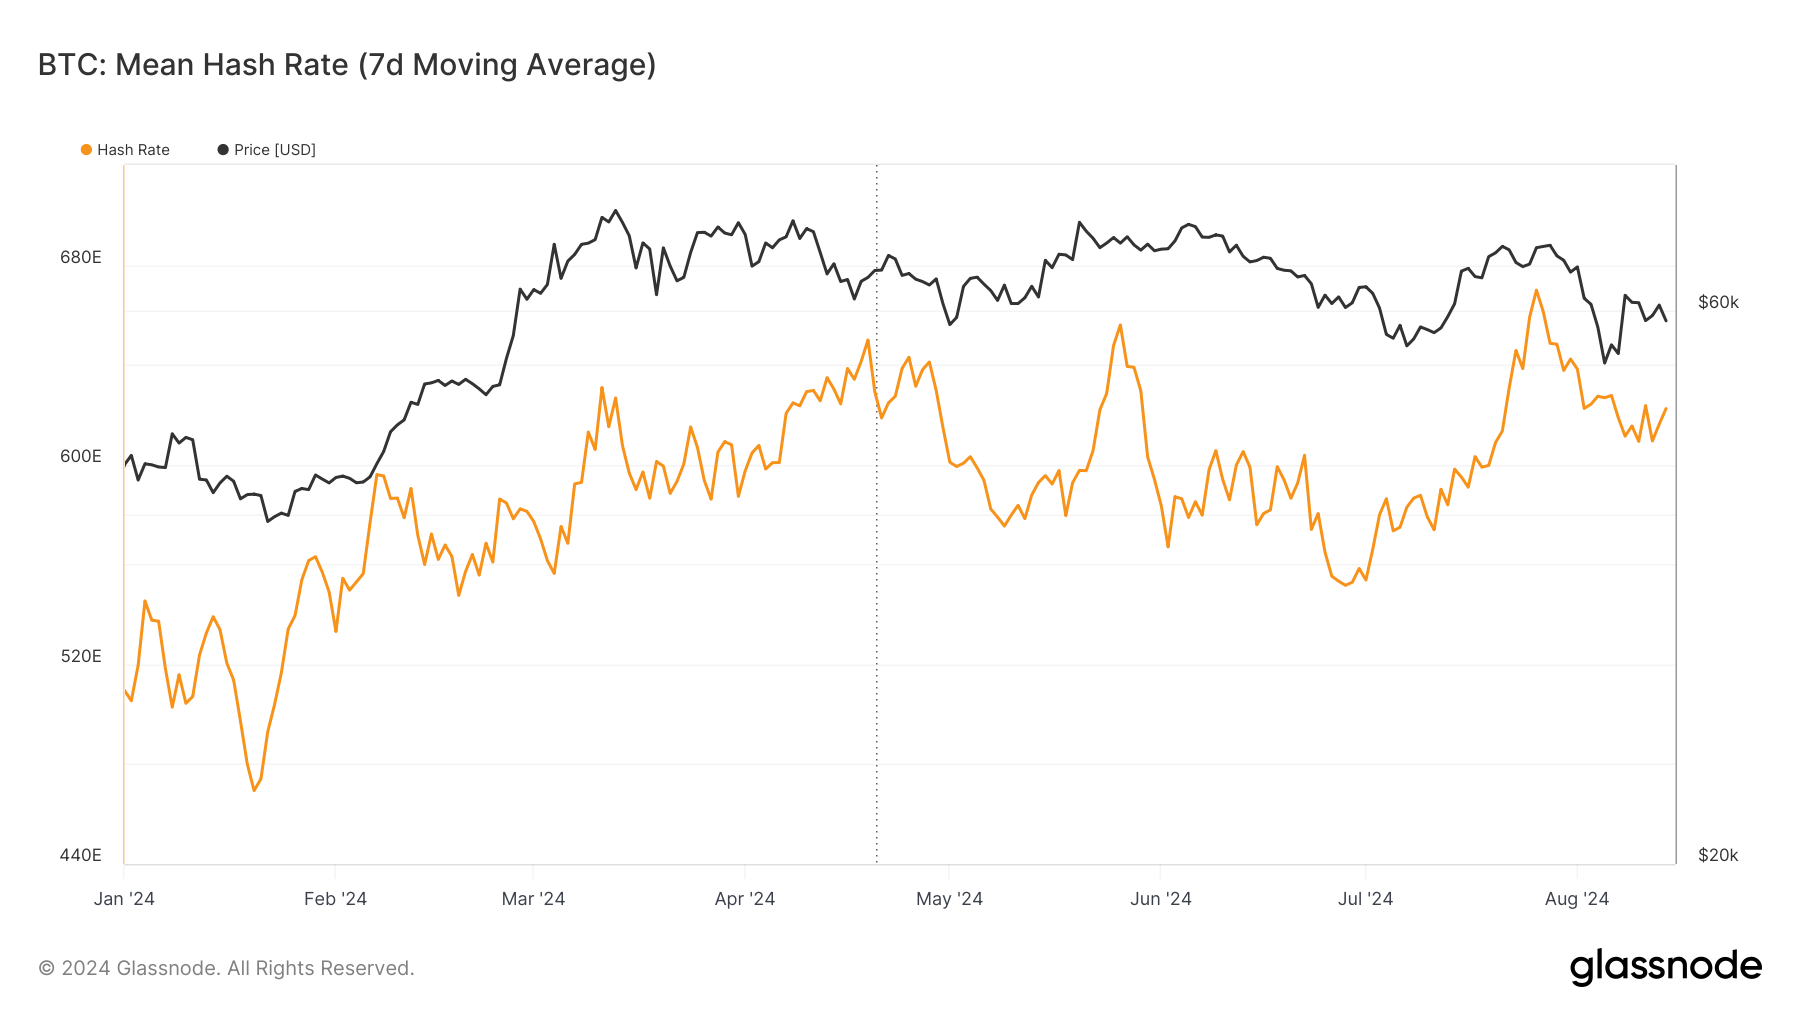Click the orange Hash Rate legend dot
The image size is (1800, 1013).
86,150
